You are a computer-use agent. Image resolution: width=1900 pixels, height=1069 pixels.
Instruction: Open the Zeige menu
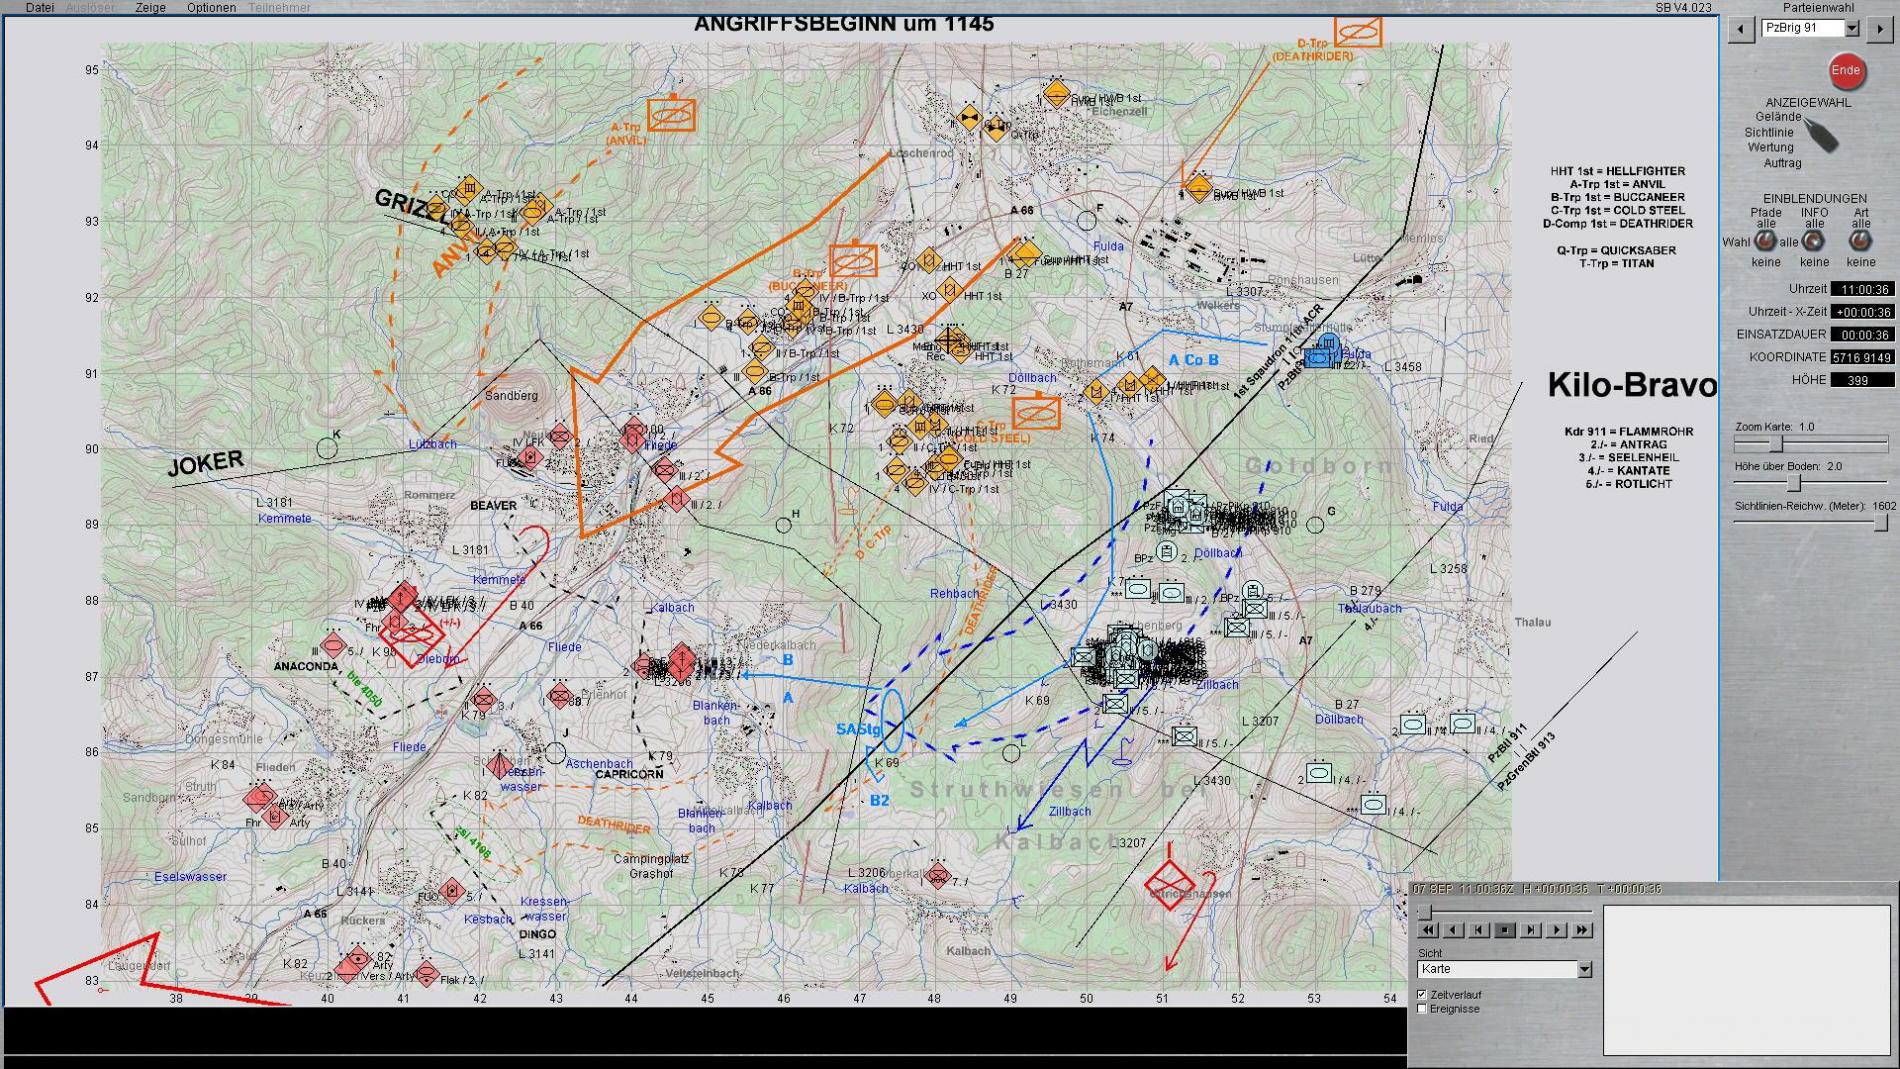[151, 7]
